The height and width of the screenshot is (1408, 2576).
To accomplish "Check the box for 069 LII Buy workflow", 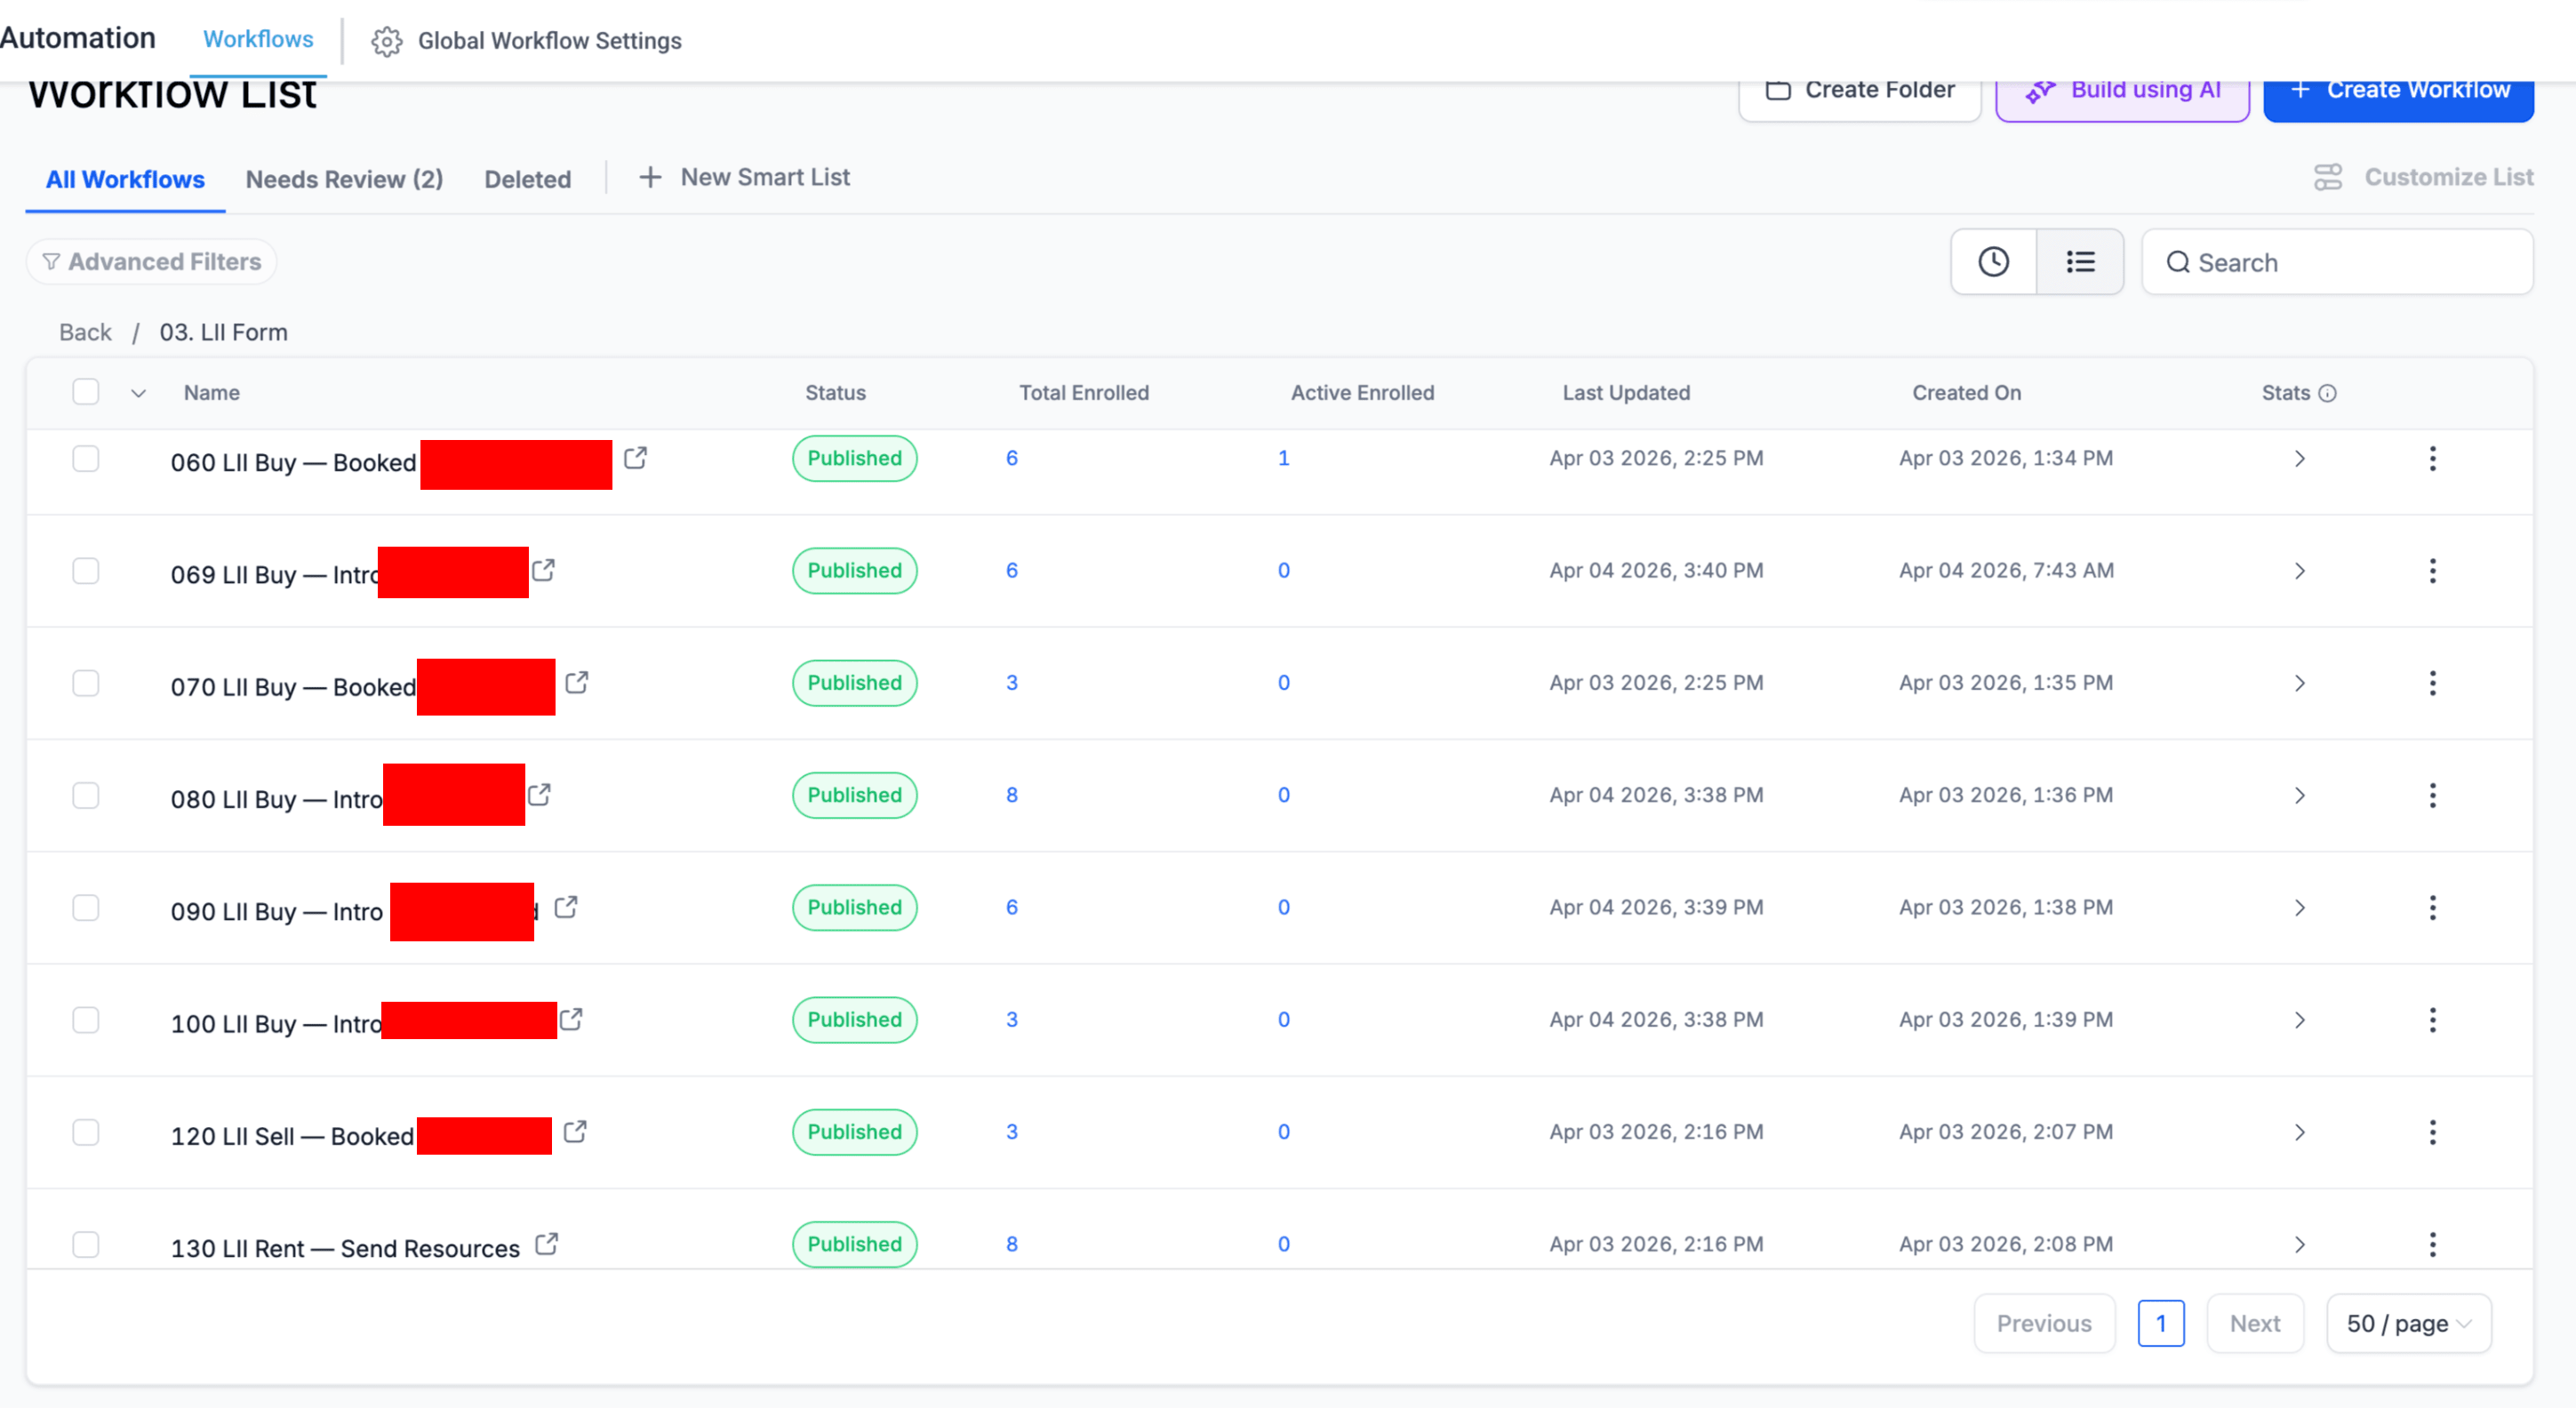I will tap(86, 571).
